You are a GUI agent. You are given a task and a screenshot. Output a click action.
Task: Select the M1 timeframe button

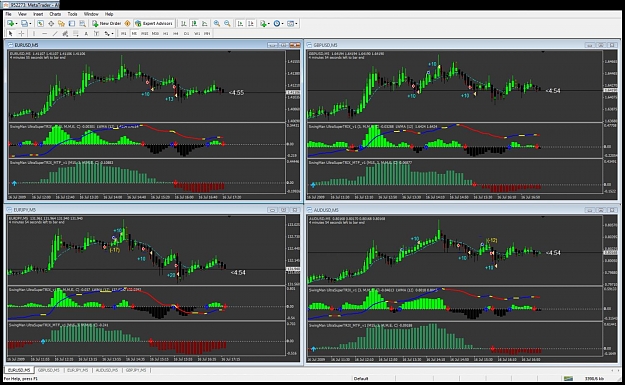tap(124, 34)
